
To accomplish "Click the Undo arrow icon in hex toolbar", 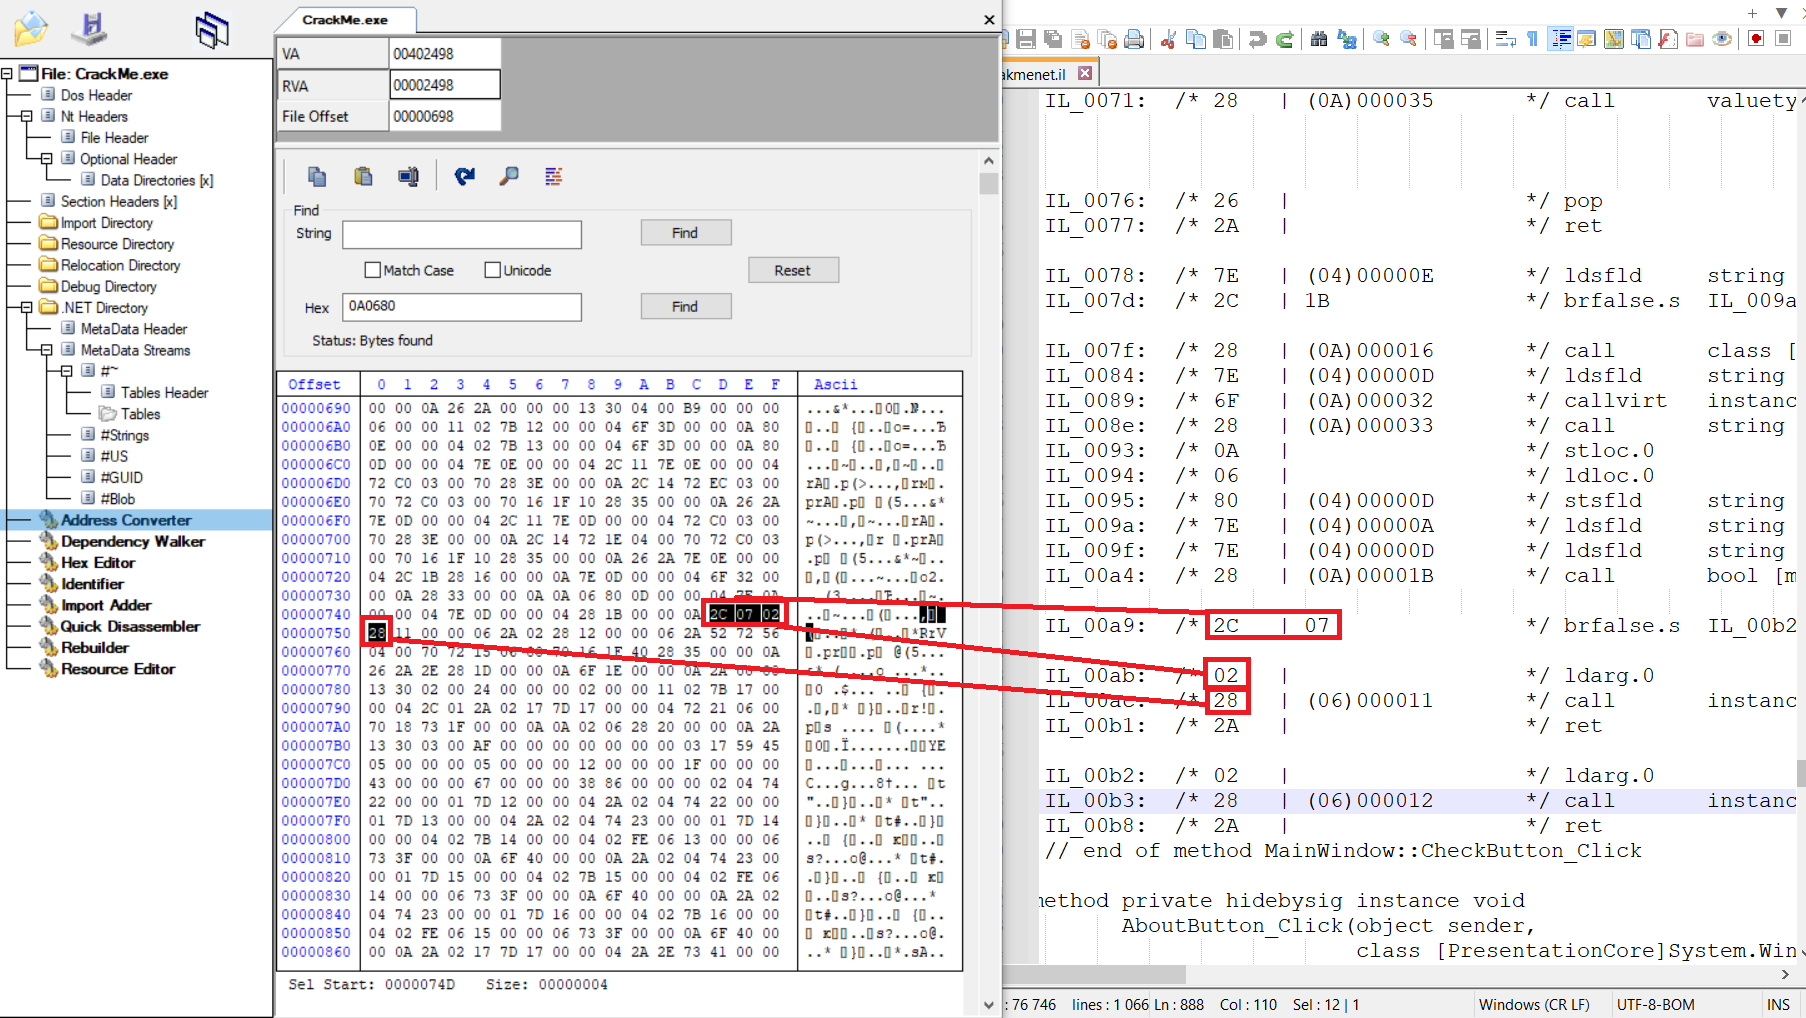I will (464, 176).
